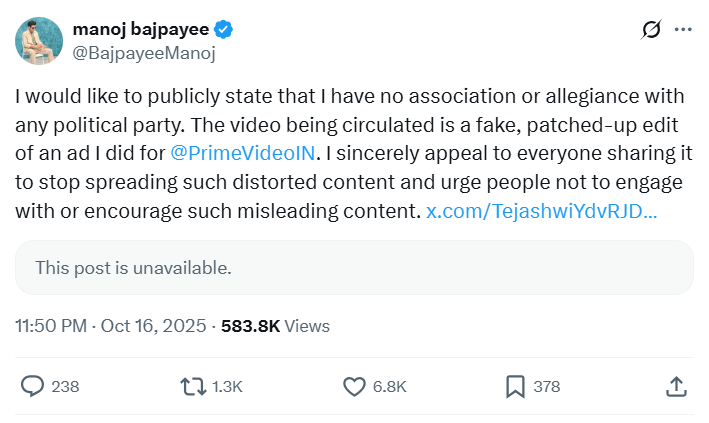Image resolution: width=709 pixels, height=423 pixels.
Task: Click the 11:50 PM Oct 16, 2025 timestamp
Action: (x=111, y=326)
